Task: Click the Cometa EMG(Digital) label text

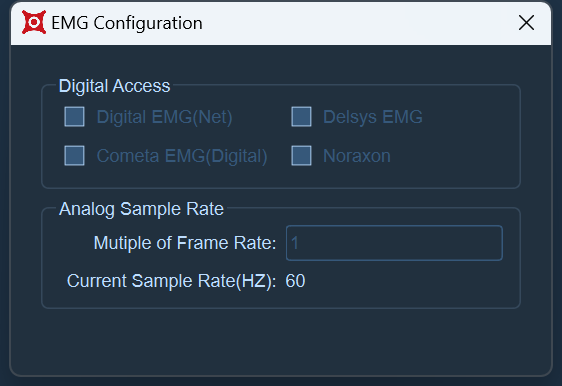Action: point(182,156)
